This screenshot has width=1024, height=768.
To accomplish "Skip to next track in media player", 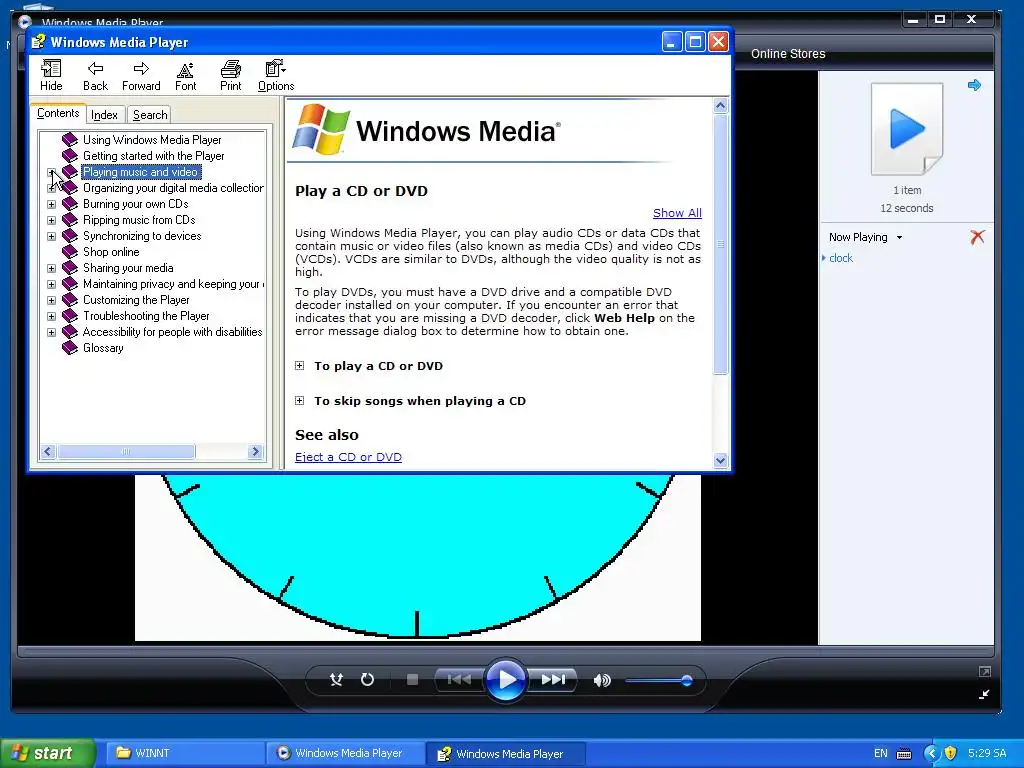I will pos(553,680).
